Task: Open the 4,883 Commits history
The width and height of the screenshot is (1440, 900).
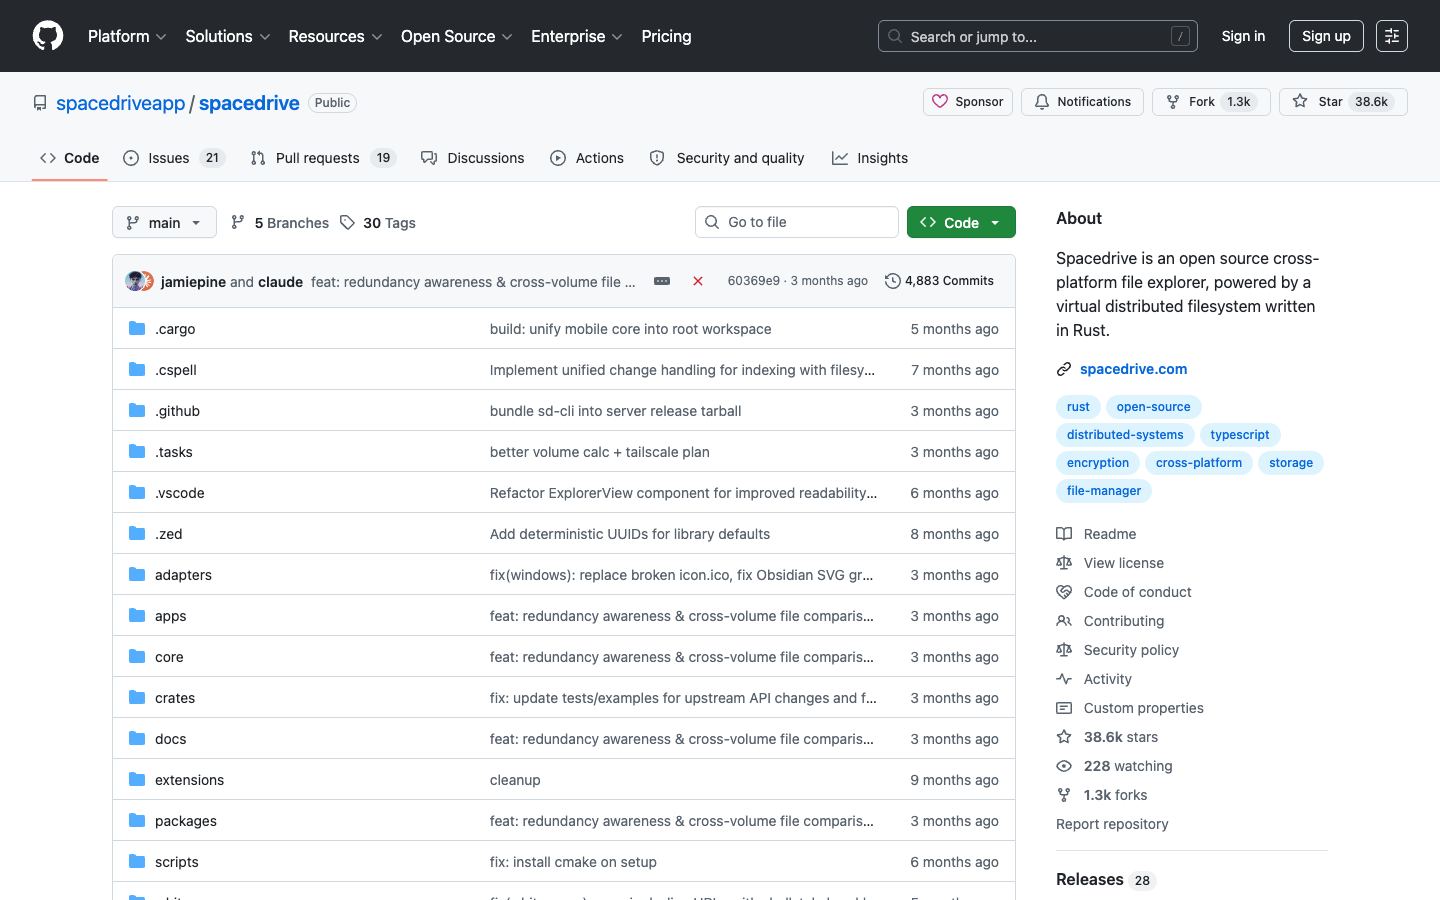Action: [939, 281]
